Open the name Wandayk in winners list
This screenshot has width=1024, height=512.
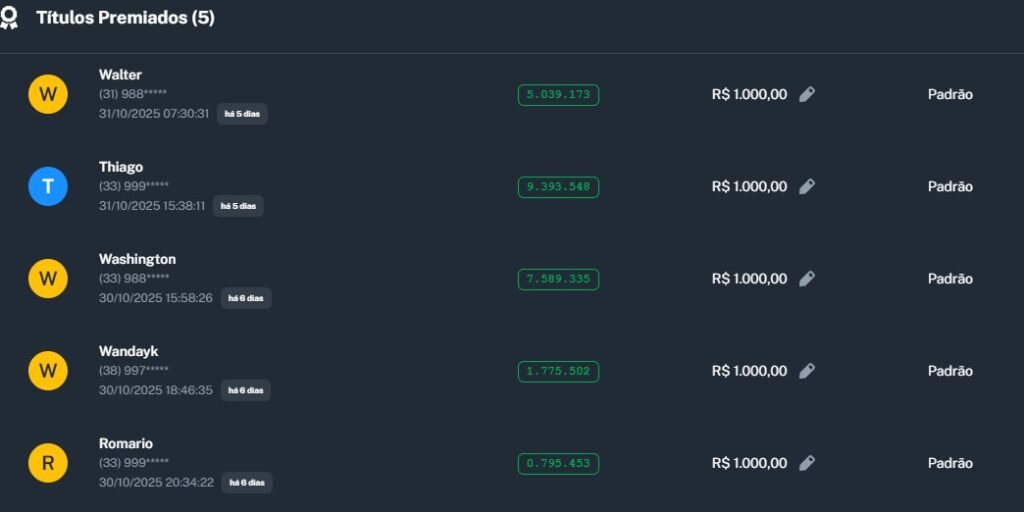tap(128, 351)
